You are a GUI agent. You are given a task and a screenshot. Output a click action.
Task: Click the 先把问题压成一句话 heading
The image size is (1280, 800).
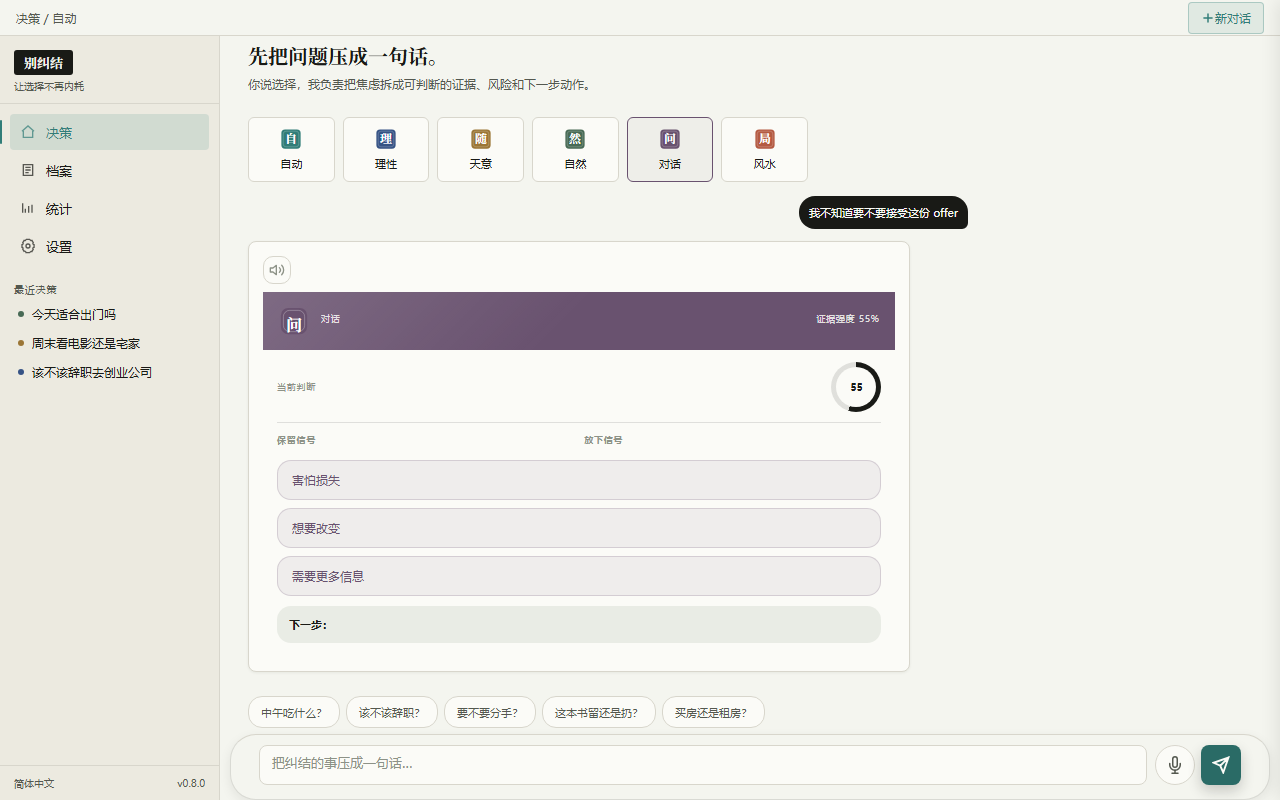[343, 57]
